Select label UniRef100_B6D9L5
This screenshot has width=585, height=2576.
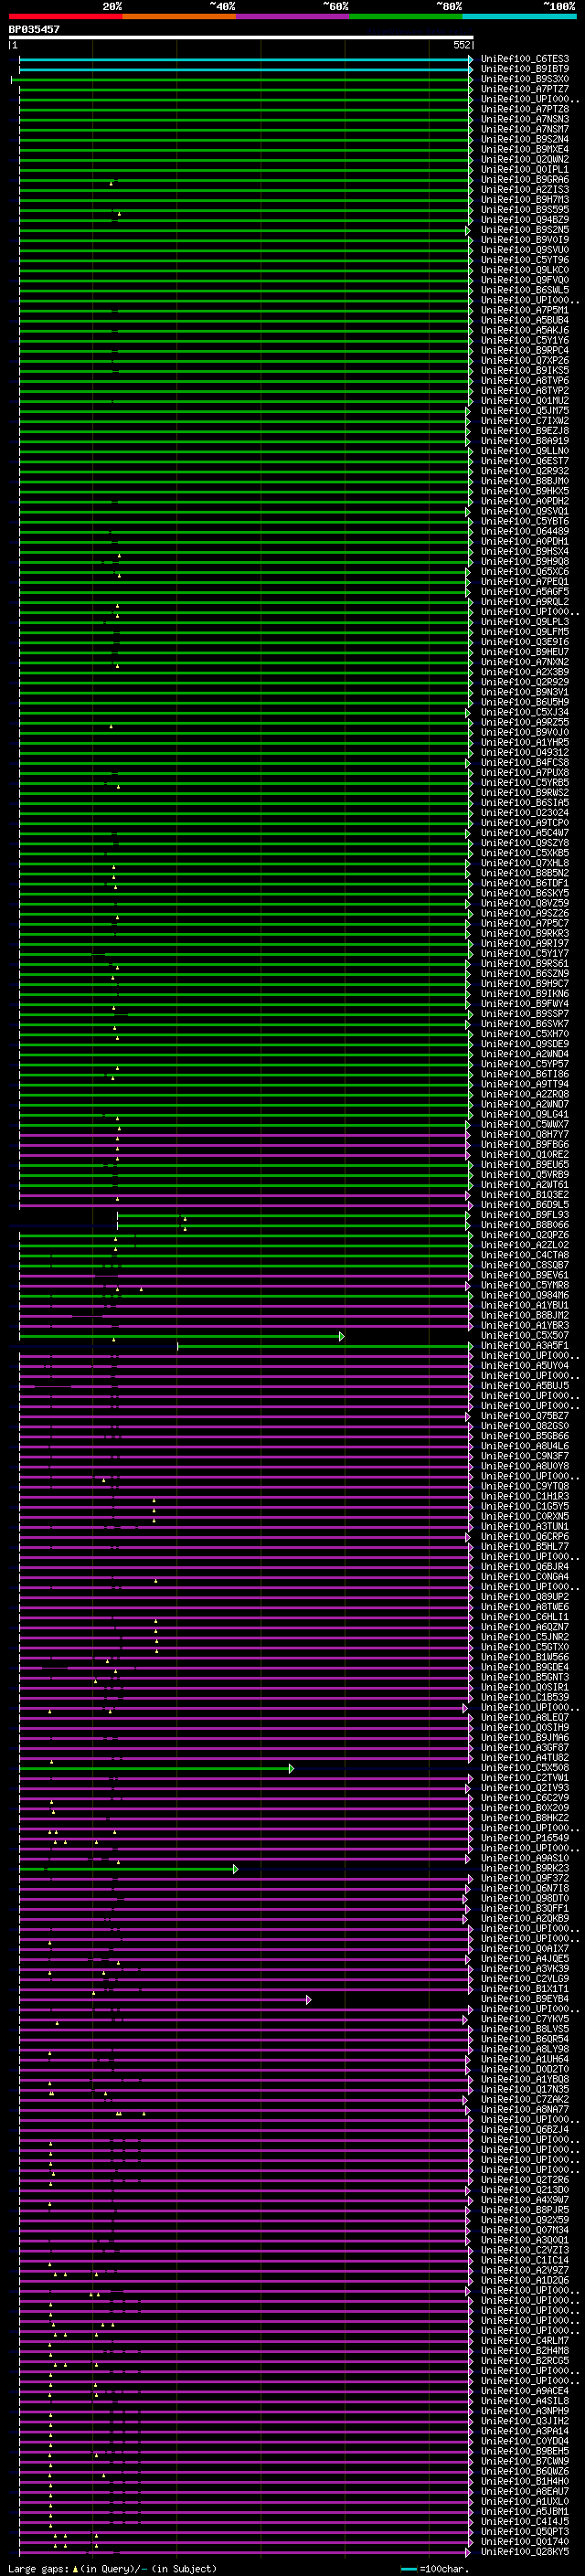[x=524, y=1205]
